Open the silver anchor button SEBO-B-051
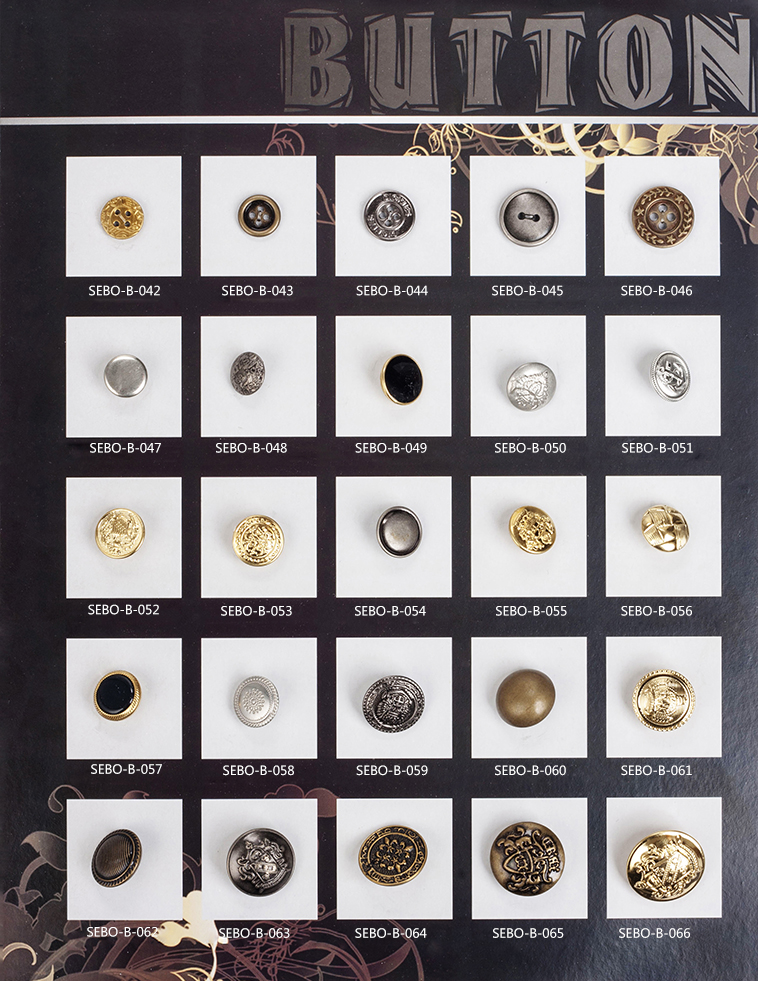This screenshot has width=758, height=981. [x=670, y=375]
